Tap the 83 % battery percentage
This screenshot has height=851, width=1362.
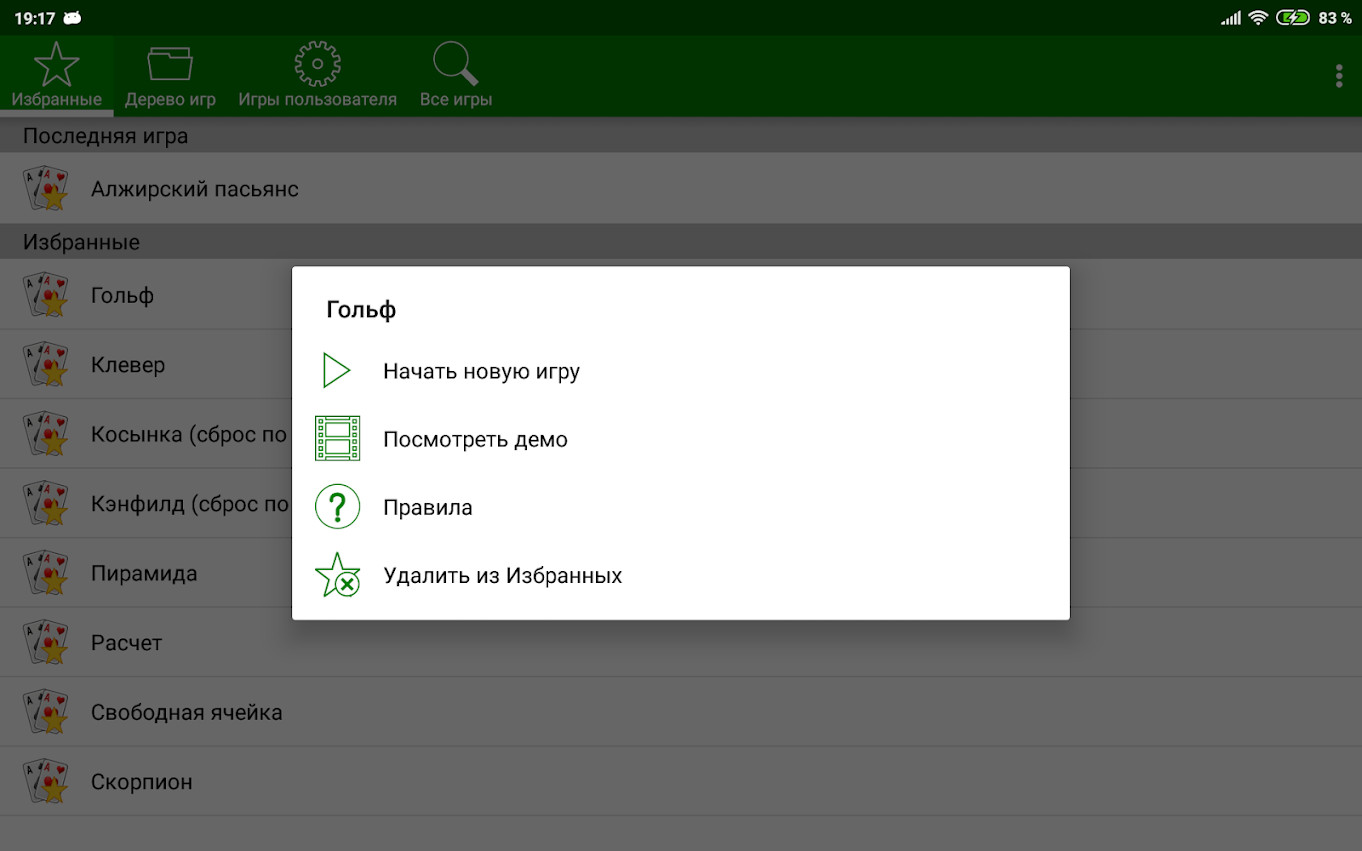point(1335,18)
